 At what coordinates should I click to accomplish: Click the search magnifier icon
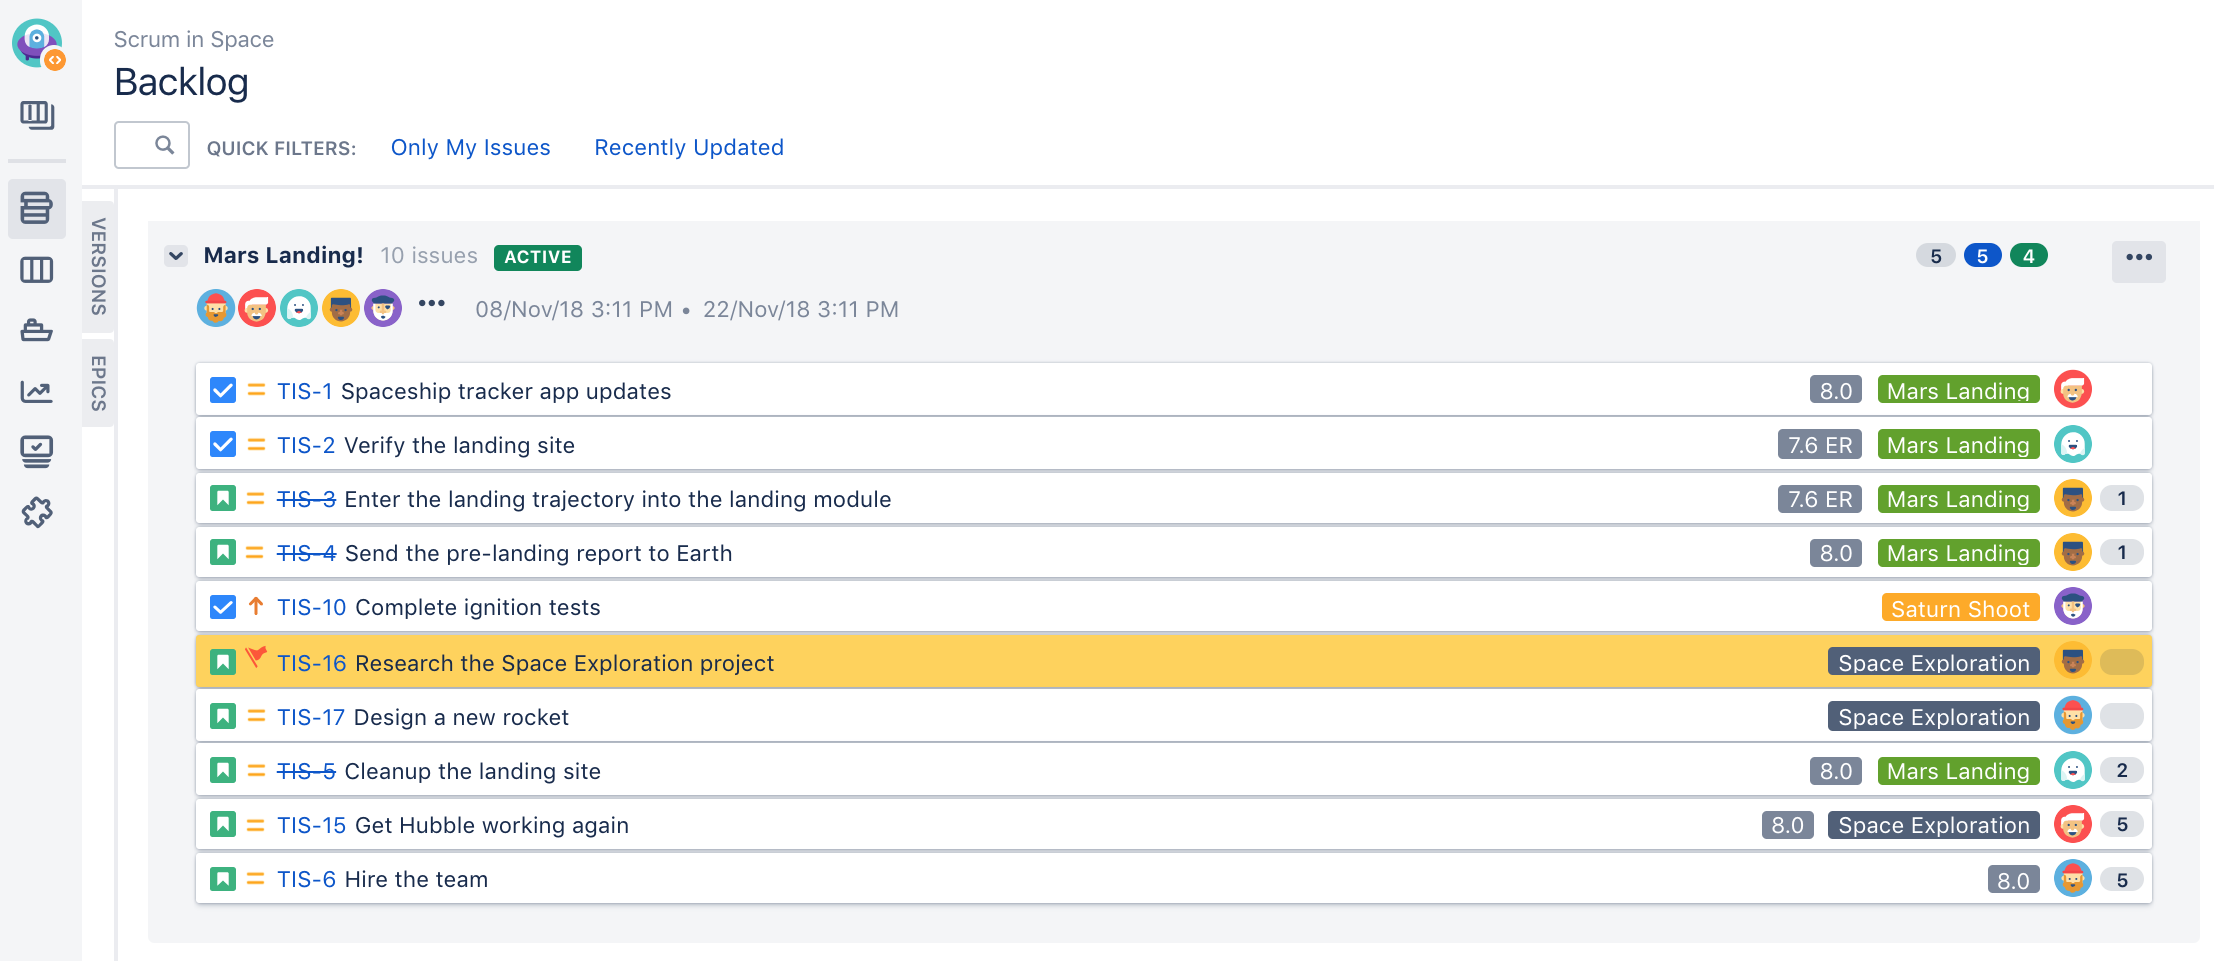coord(164,146)
